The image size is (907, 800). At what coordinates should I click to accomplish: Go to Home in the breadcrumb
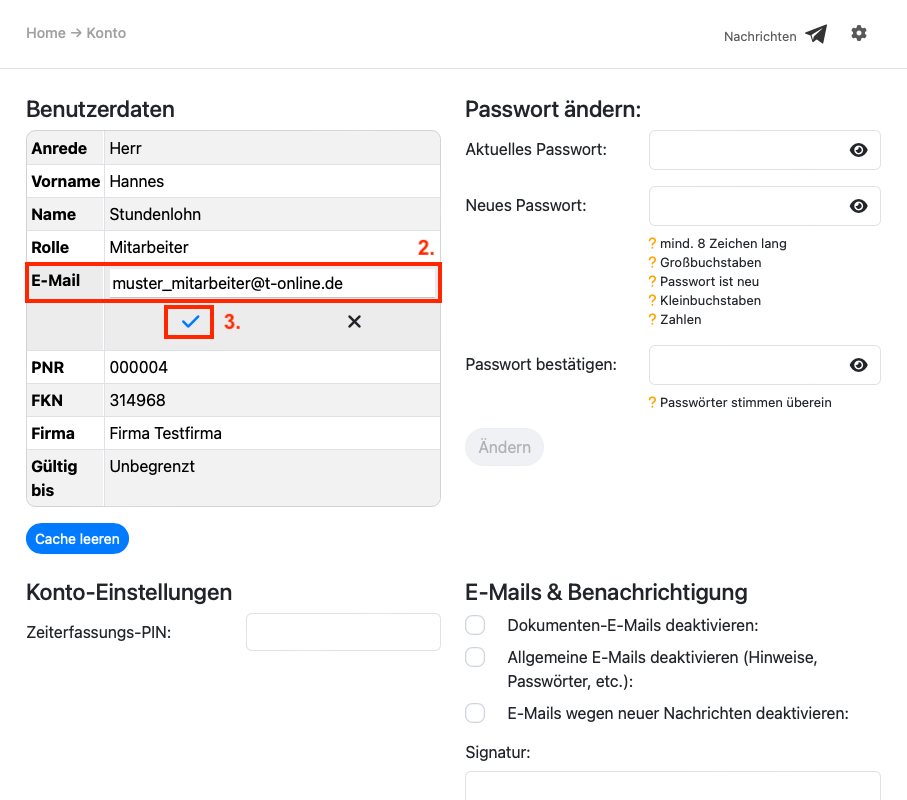[45, 33]
